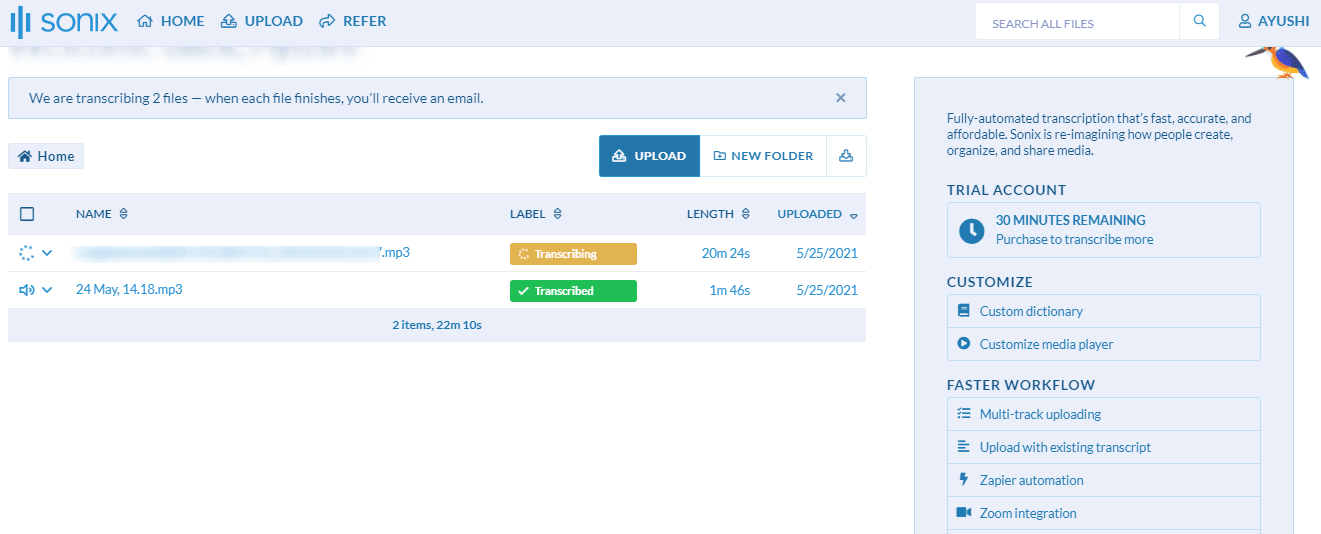Dismiss the transcribing notification banner
This screenshot has width=1321, height=534.
840,98
